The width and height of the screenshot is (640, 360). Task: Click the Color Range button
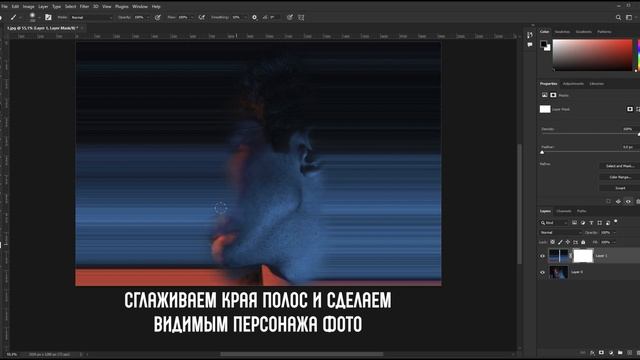(x=620, y=177)
